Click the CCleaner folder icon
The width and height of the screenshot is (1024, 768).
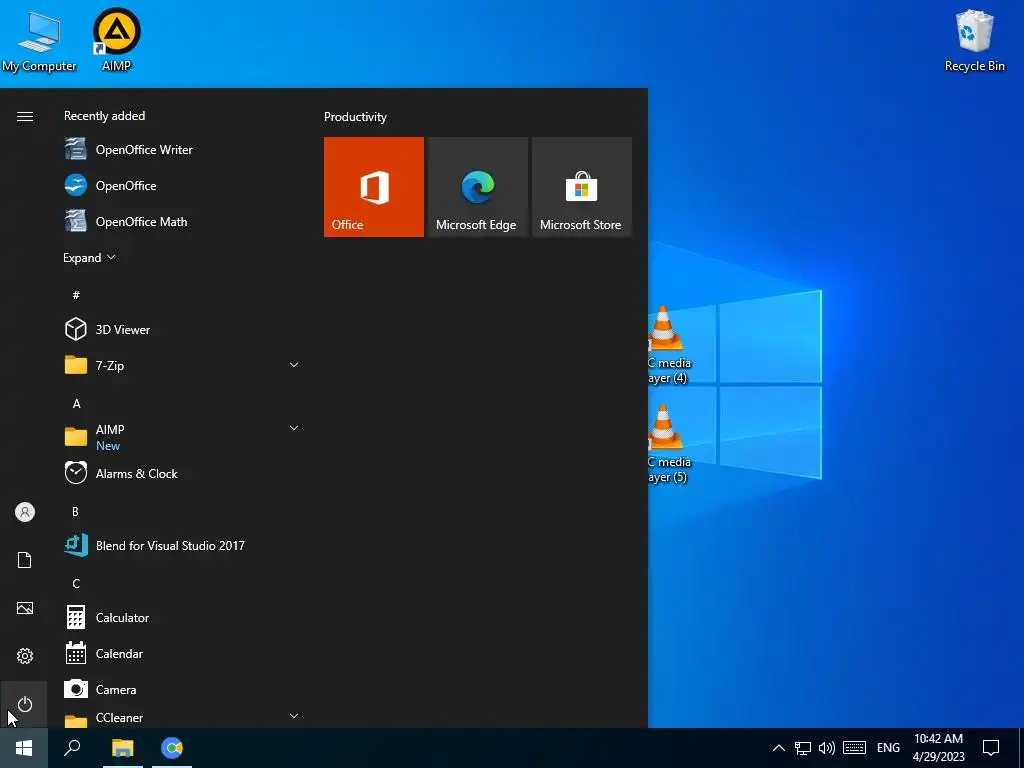tap(76, 720)
